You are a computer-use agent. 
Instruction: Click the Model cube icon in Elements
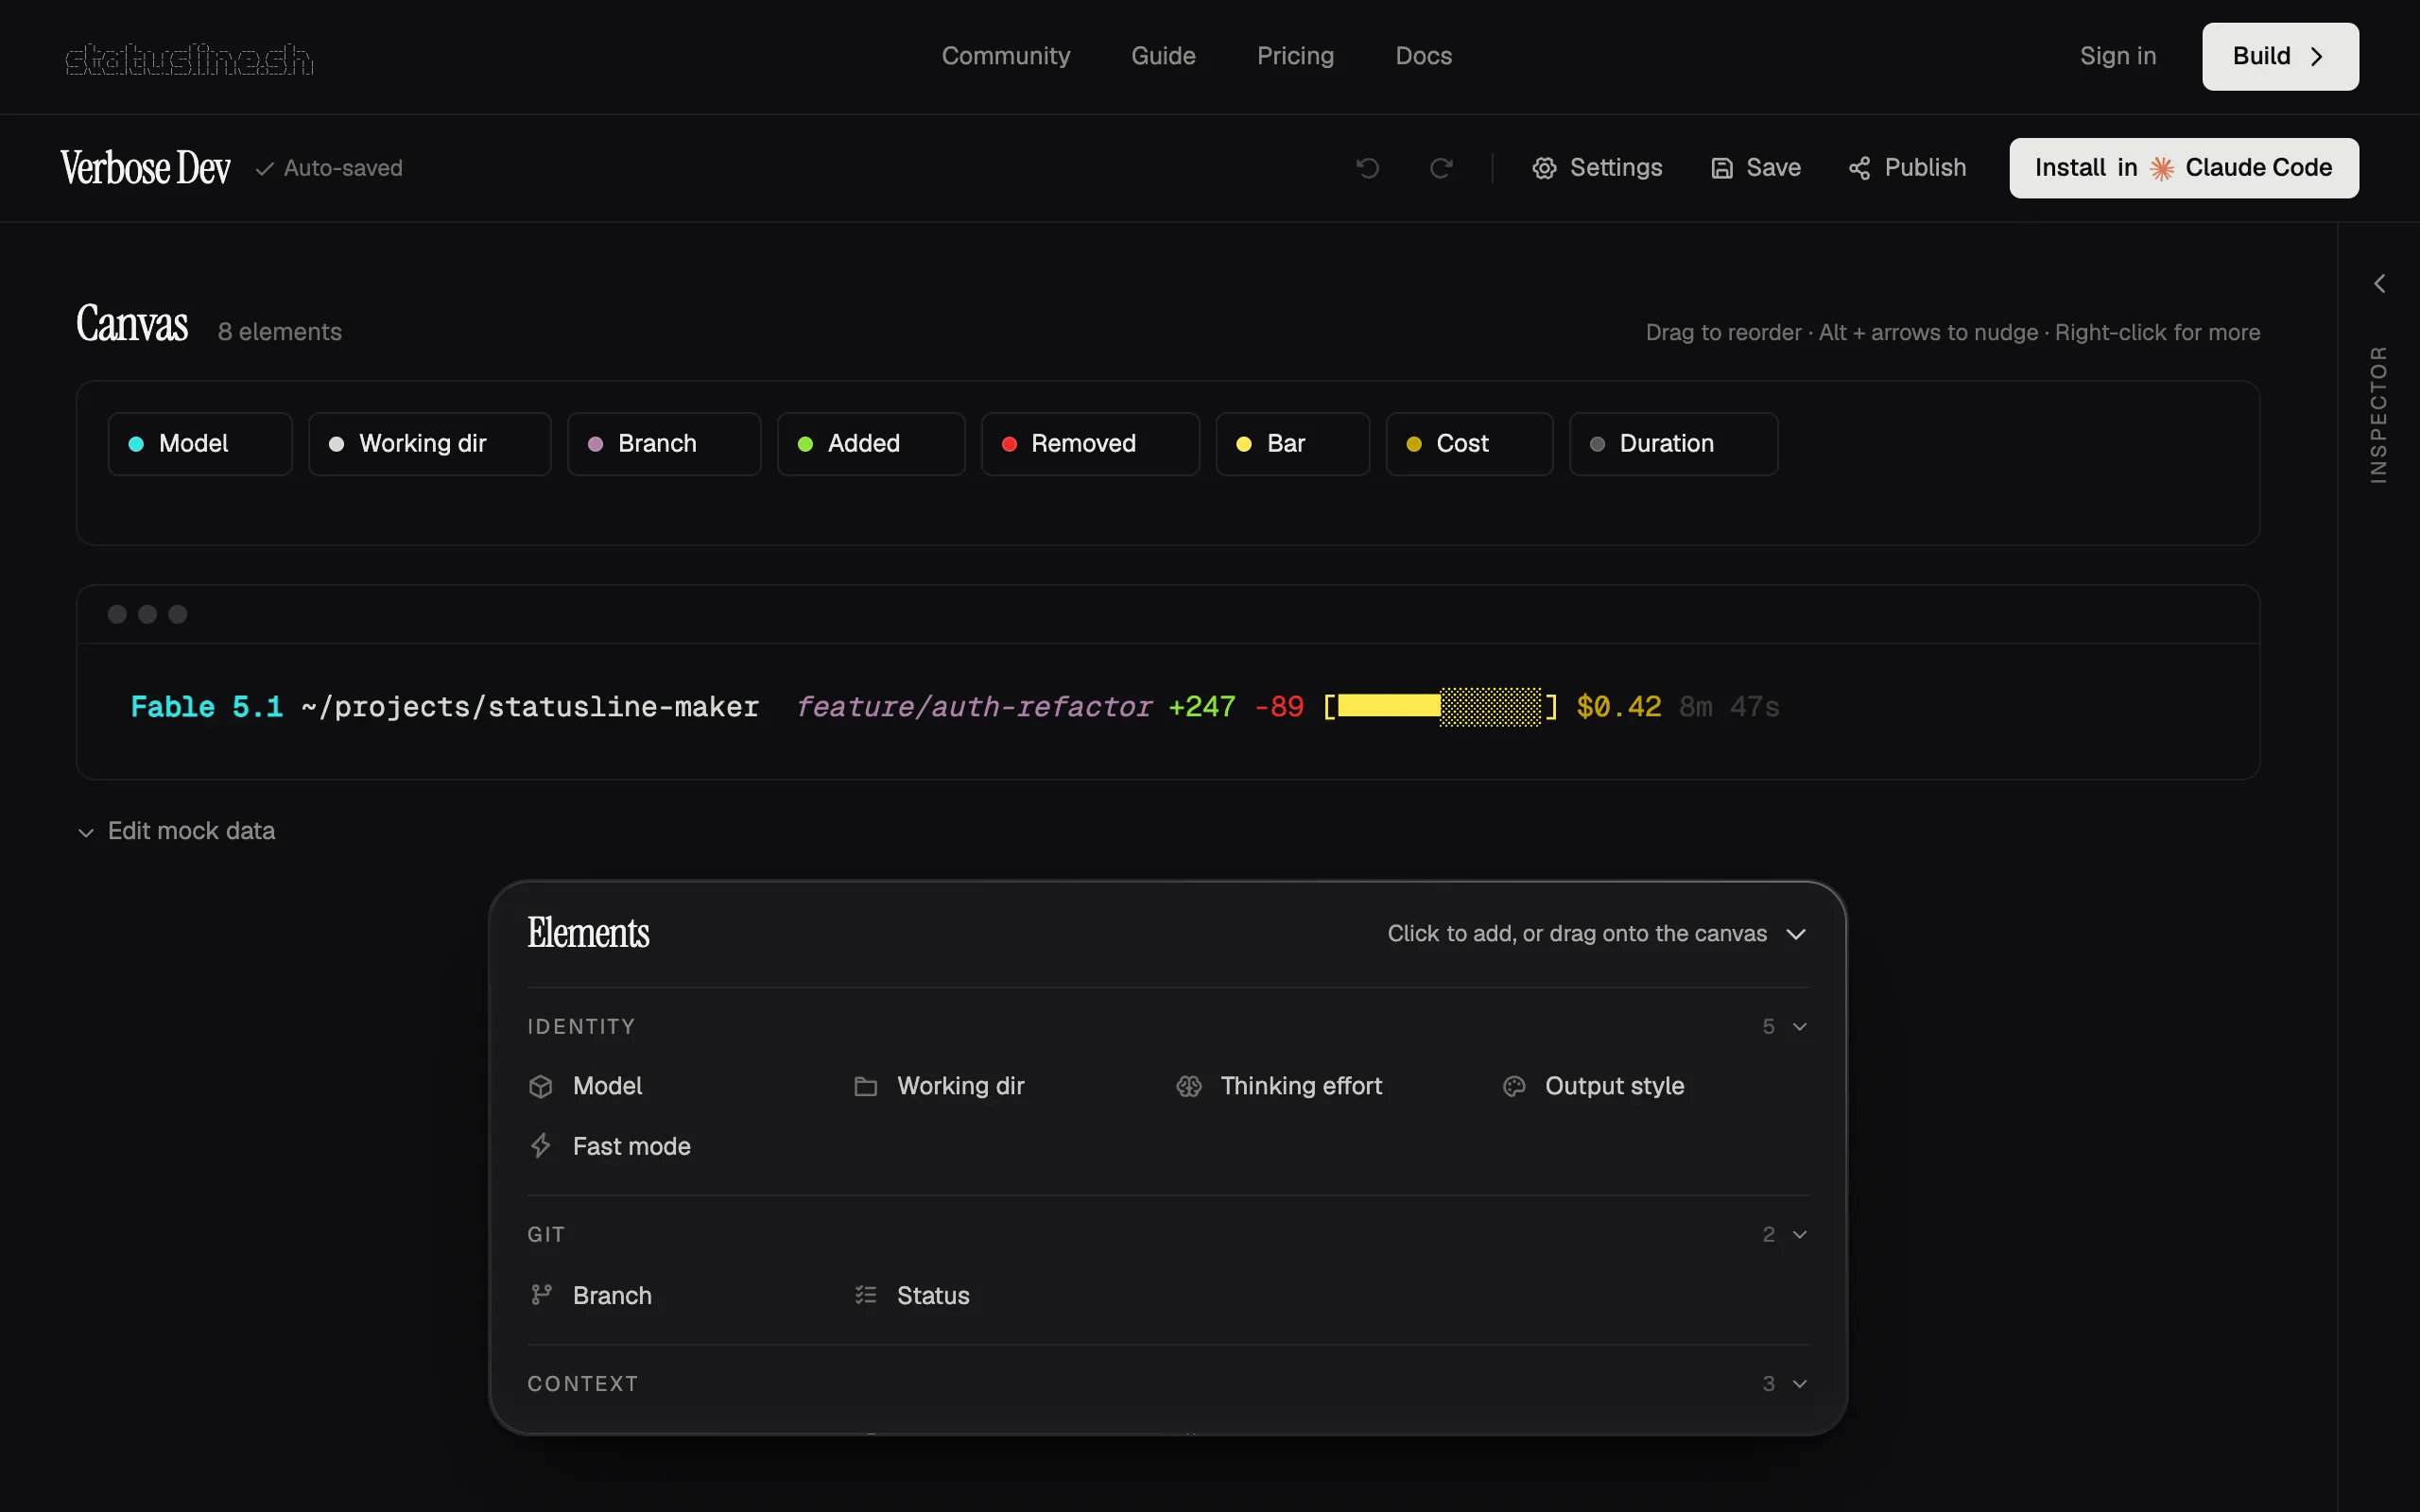[541, 1086]
